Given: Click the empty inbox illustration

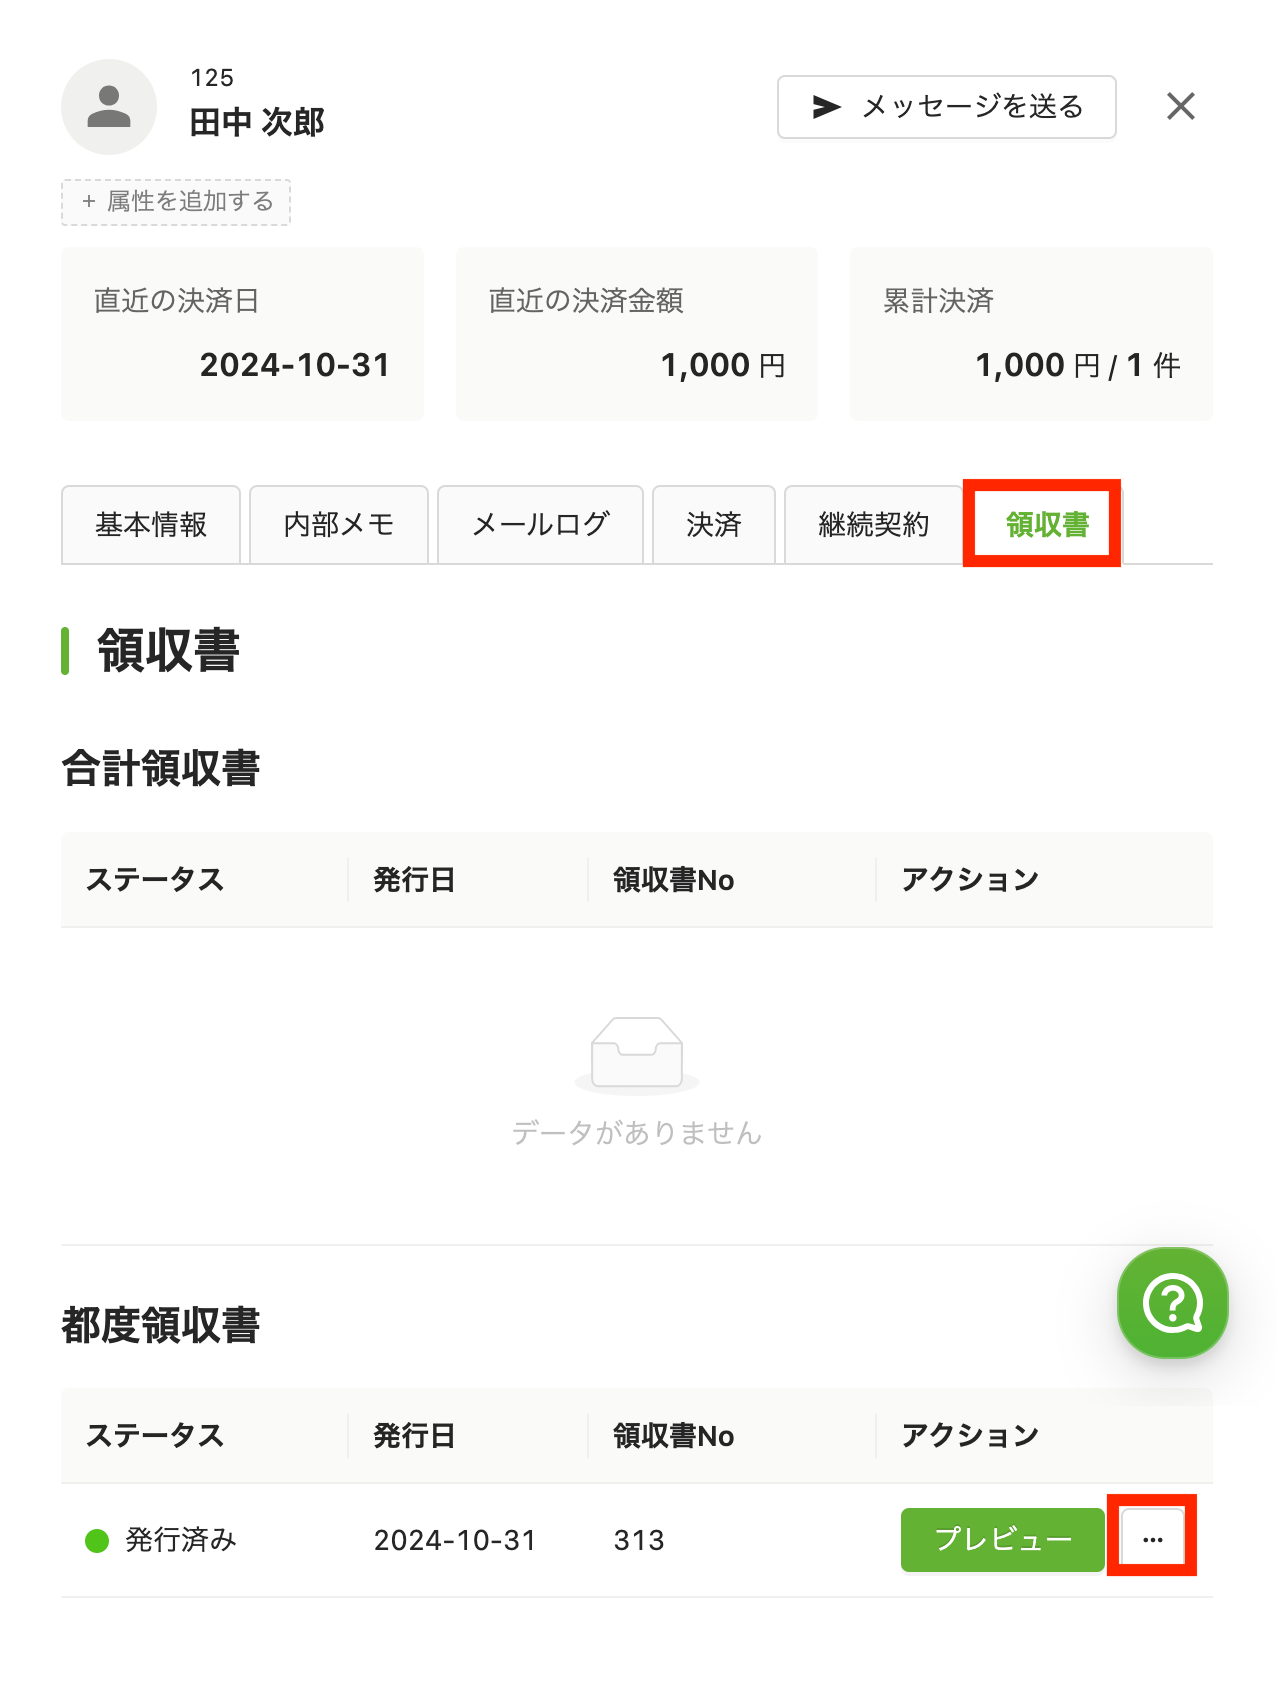Looking at the screenshot, I should [637, 1053].
